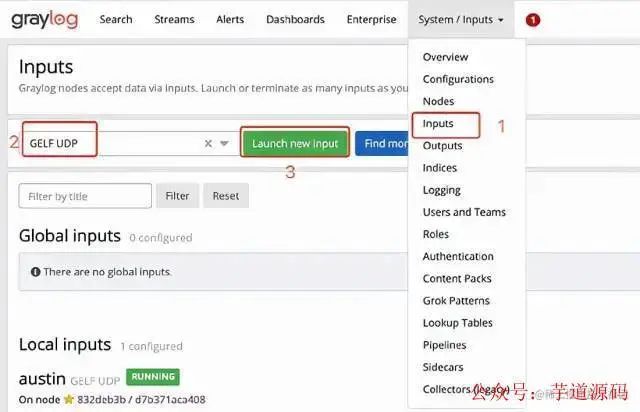Select Overview from the System menu

point(445,57)
